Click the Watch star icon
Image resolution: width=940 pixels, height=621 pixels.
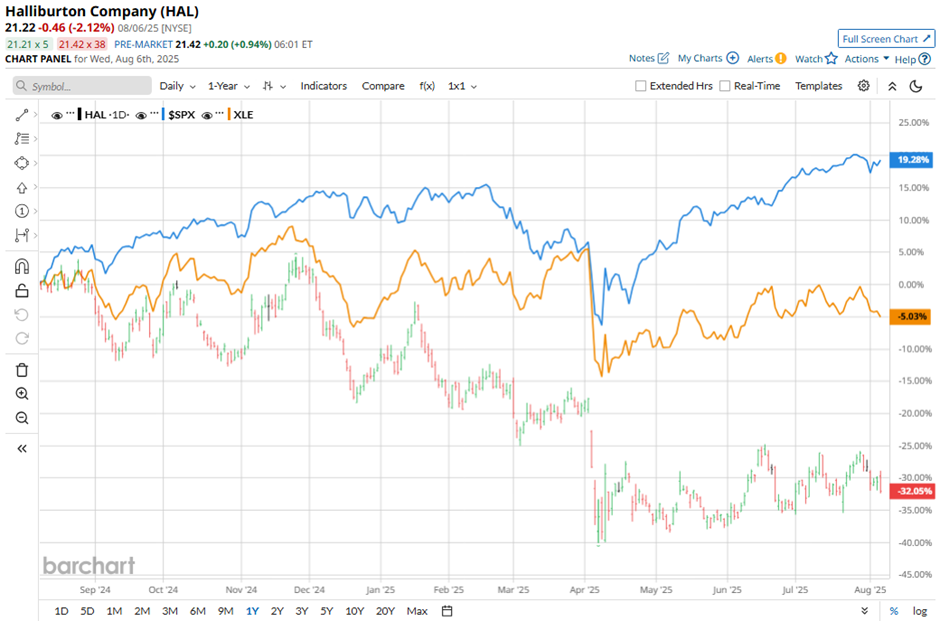831,58
